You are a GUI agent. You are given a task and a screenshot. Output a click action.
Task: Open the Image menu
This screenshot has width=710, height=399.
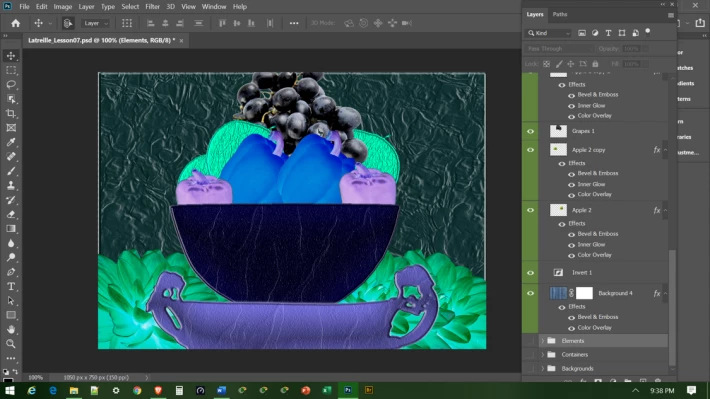[62, 7]
